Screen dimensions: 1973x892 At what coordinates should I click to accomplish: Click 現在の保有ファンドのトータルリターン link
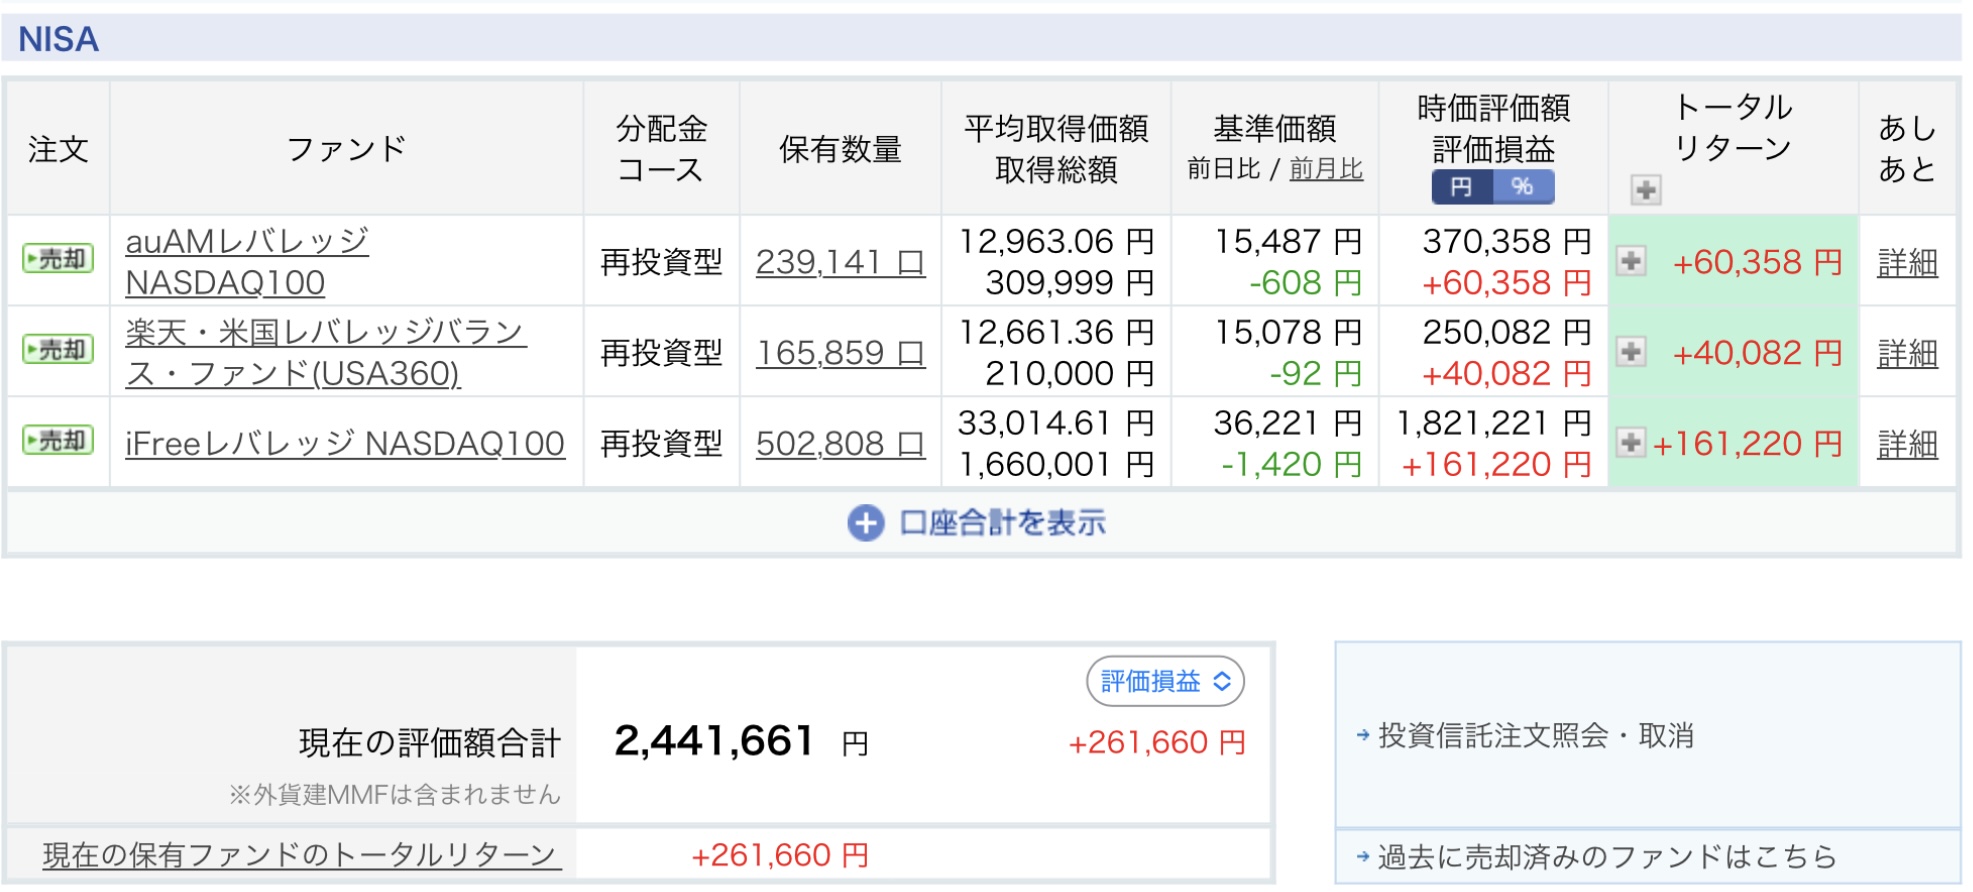[299, 855]
